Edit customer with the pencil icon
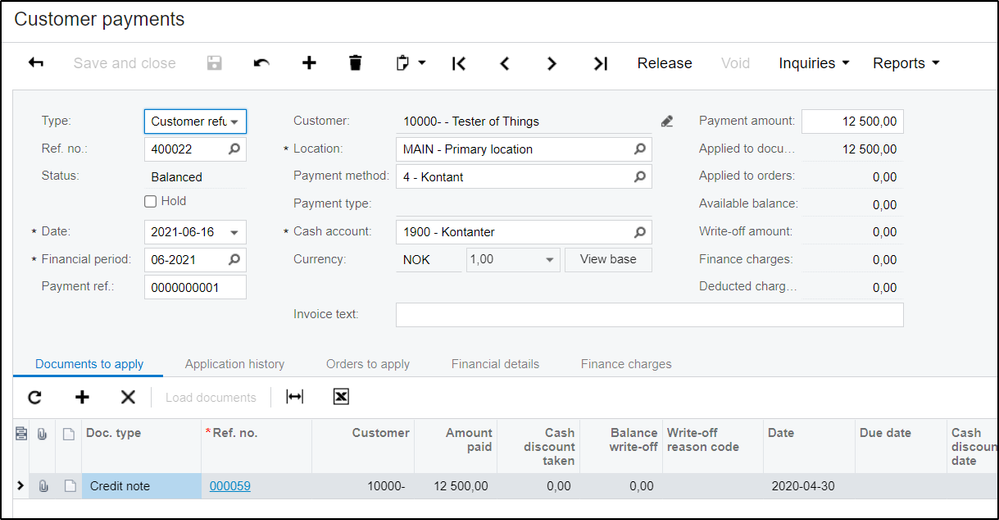 click(x=667, y=121)
